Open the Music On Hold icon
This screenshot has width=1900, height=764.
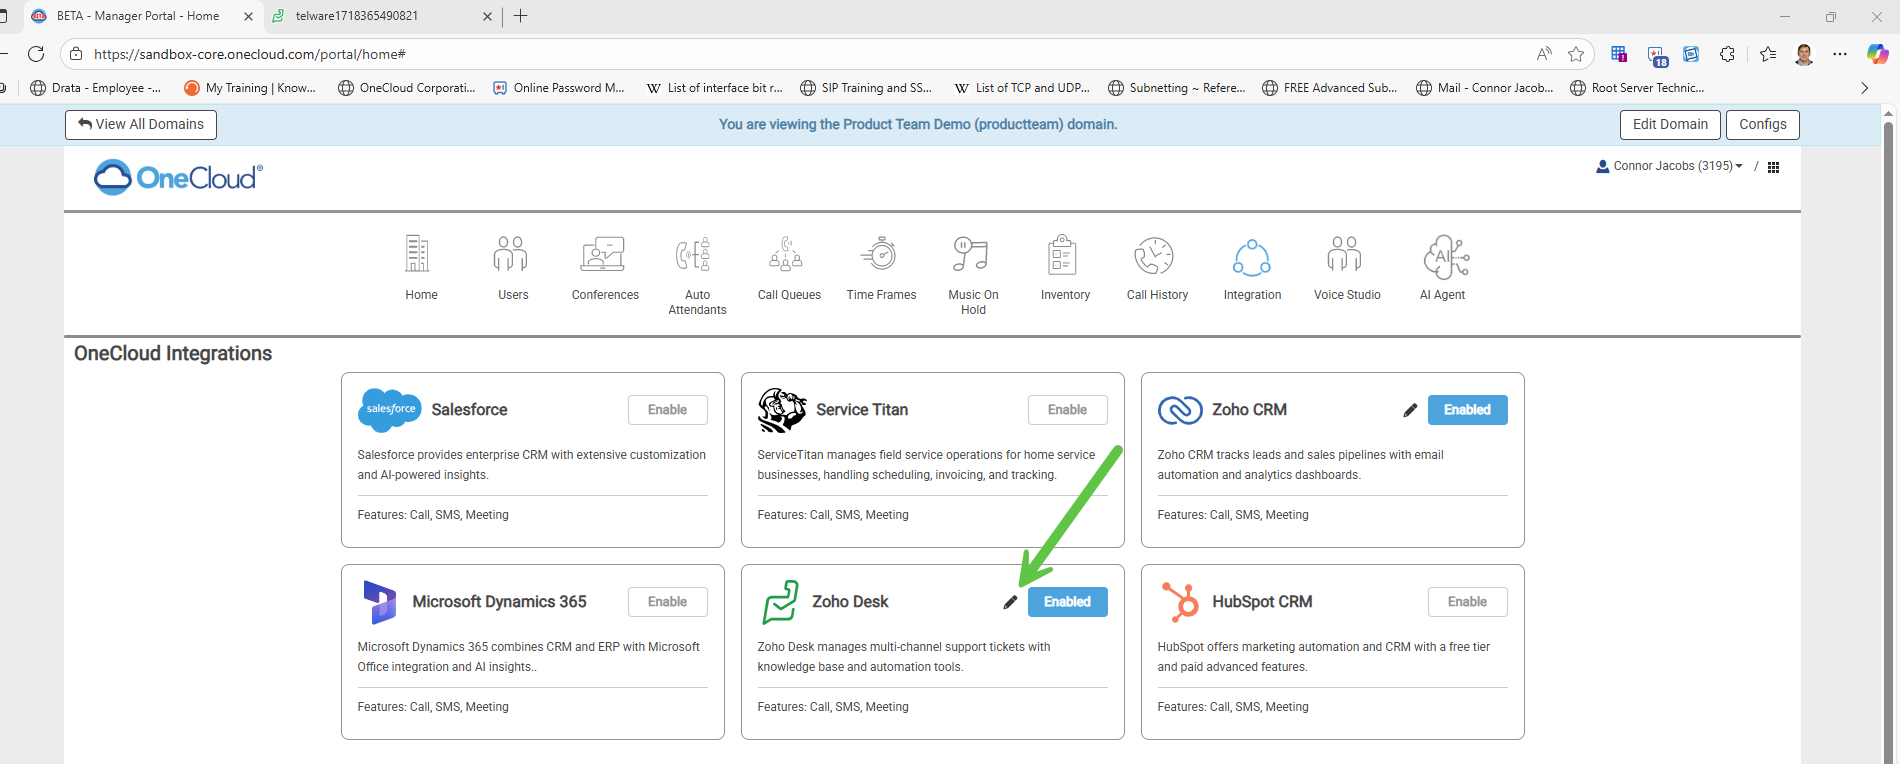pyautogui.click(x=972, y=256)
